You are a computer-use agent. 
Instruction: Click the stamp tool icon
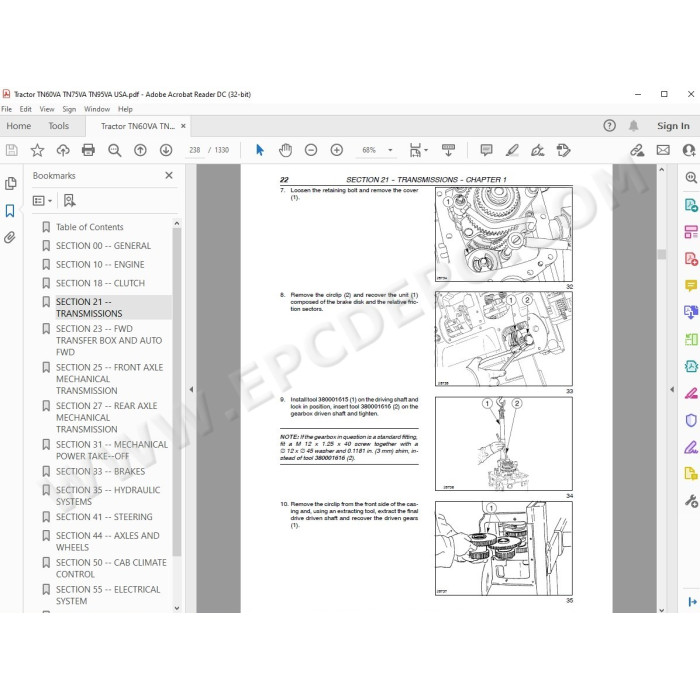563,150
